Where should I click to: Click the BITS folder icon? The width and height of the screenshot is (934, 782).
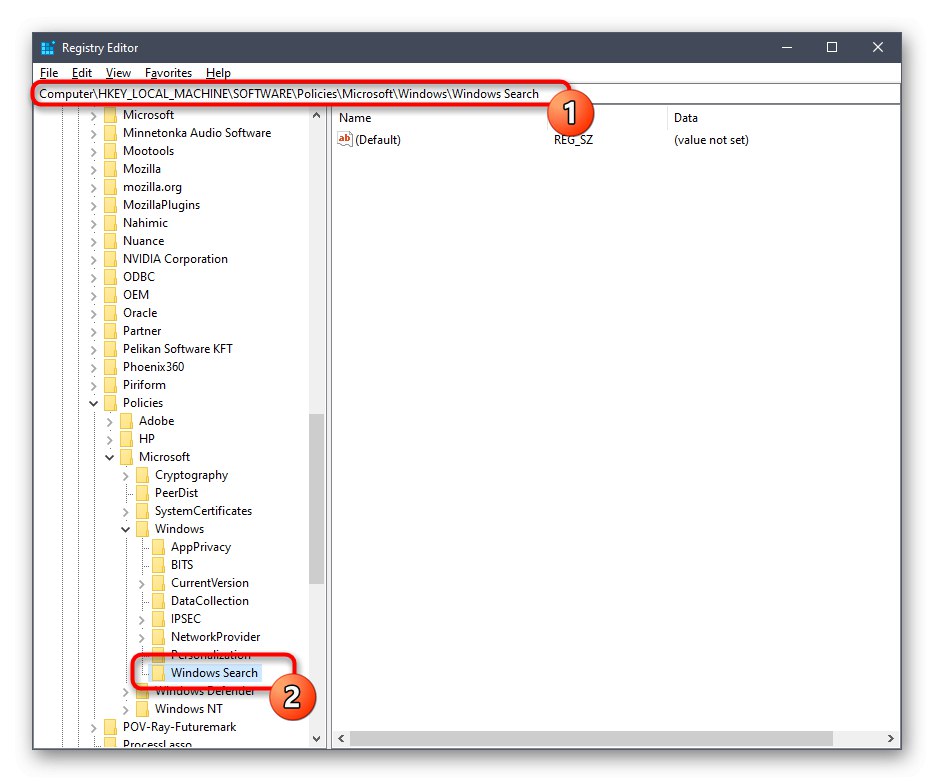point(158,565)
